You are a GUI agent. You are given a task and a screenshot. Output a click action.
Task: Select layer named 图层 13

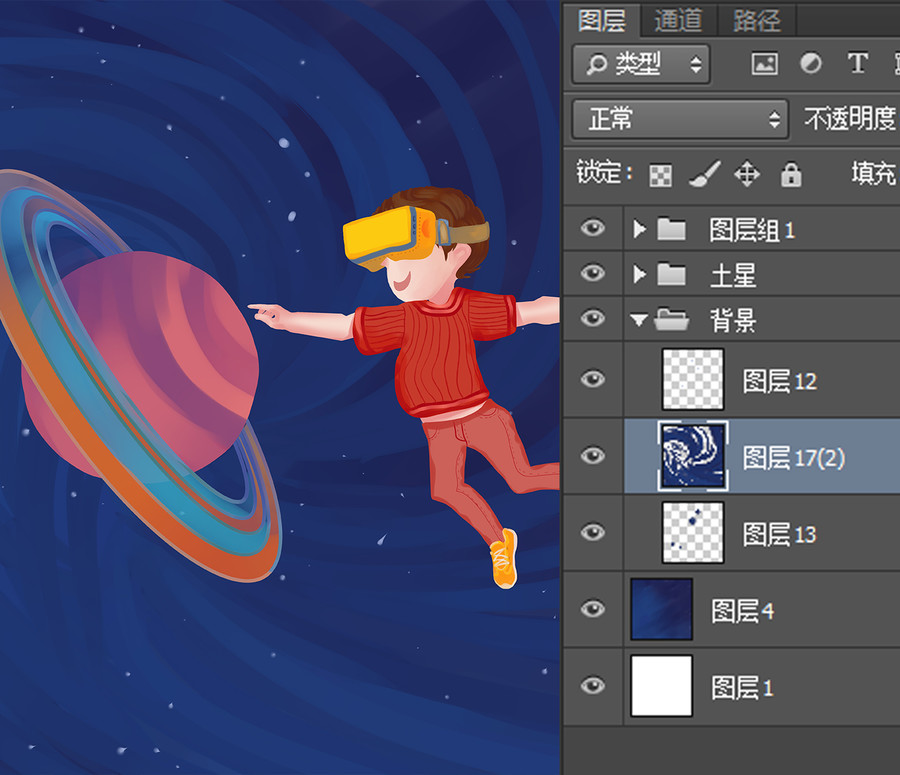pos(779,534)
